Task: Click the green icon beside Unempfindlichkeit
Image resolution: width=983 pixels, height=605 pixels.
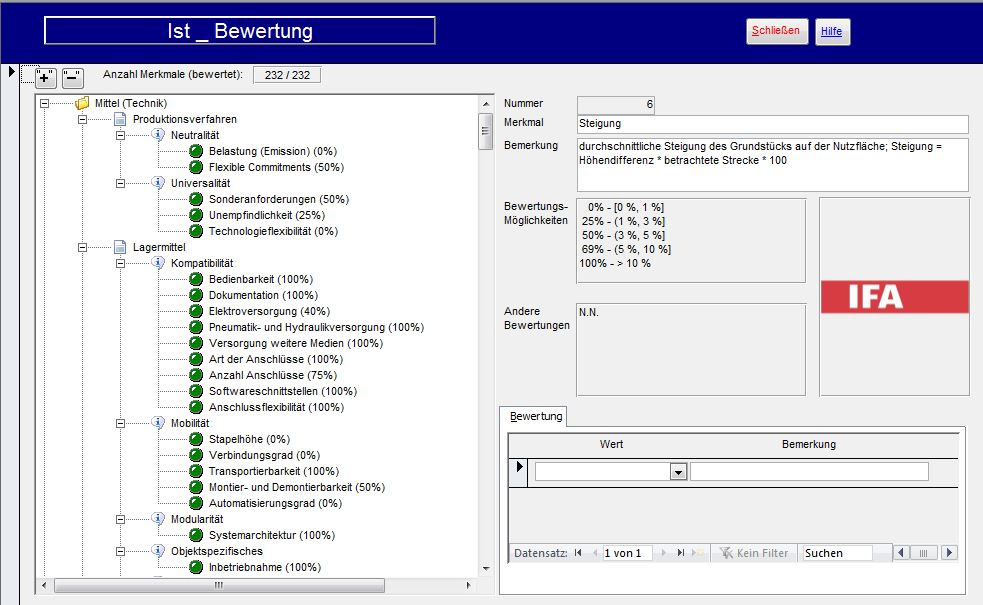Action: pos(196,215)
